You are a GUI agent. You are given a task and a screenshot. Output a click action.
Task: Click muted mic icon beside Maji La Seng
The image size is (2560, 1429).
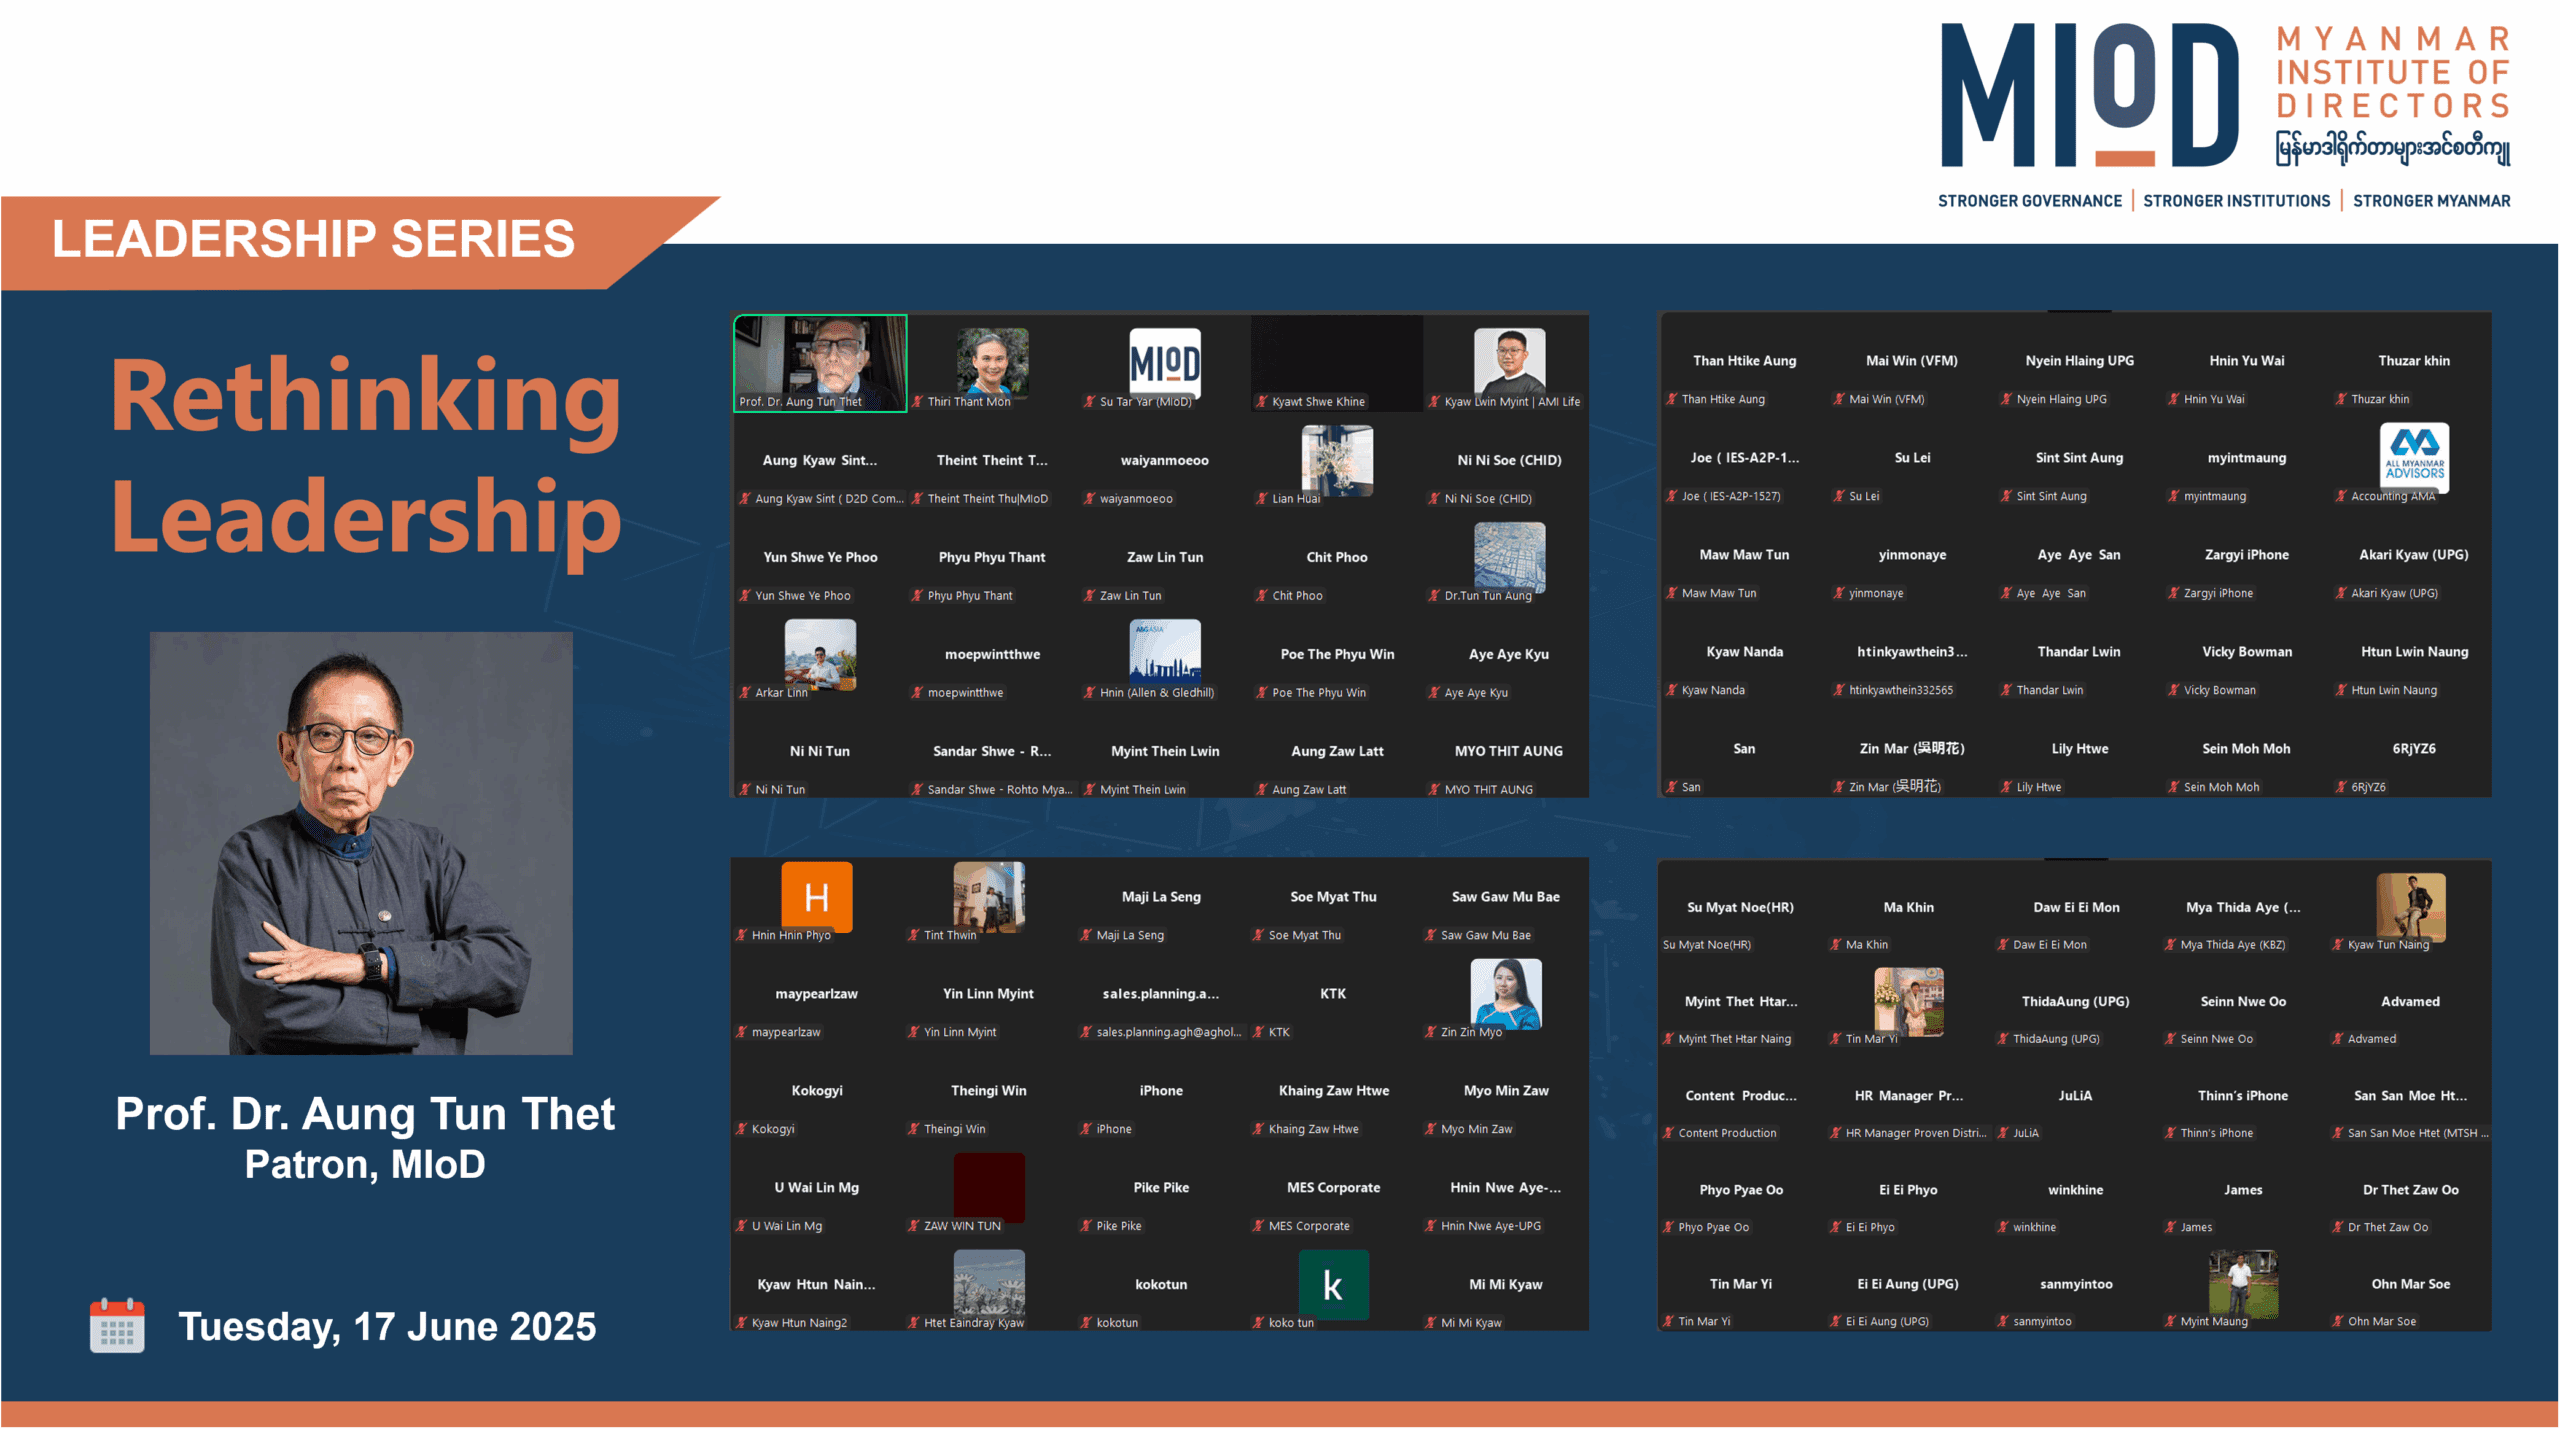1086,935
